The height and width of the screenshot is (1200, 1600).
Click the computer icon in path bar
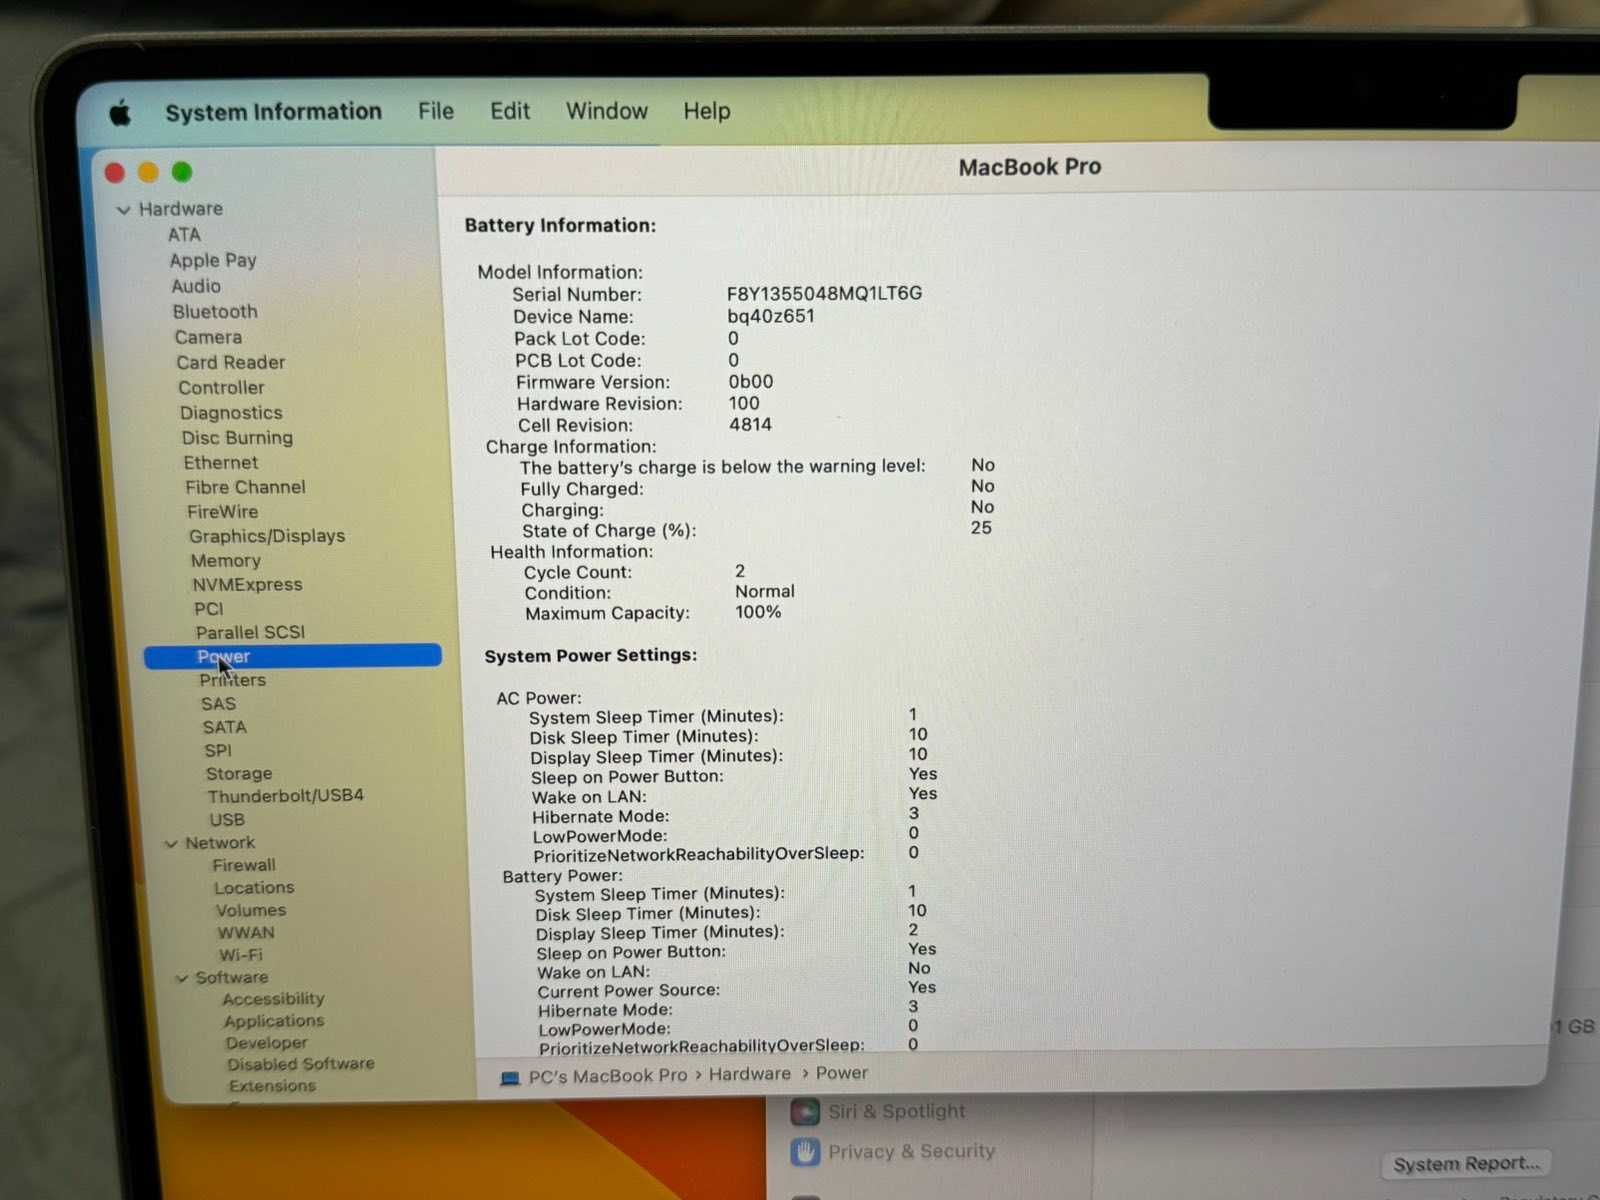[510, 1079]
